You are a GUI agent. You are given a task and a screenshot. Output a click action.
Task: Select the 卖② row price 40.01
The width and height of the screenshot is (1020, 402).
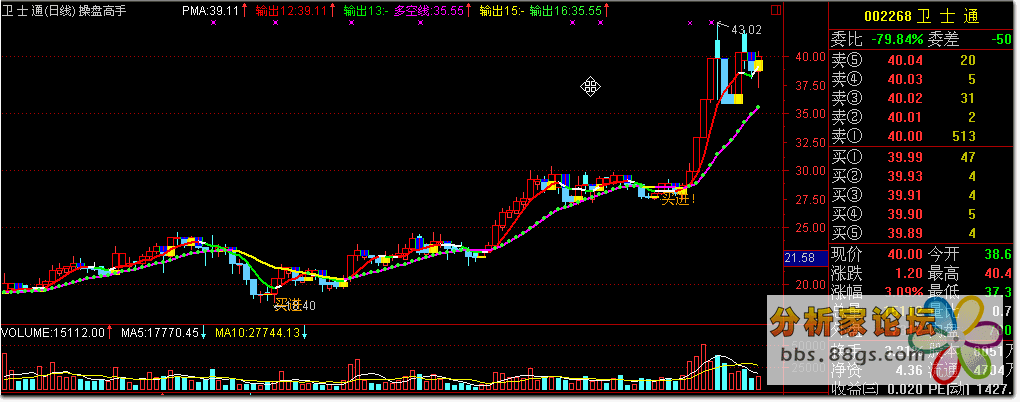(x=906, y=117)
